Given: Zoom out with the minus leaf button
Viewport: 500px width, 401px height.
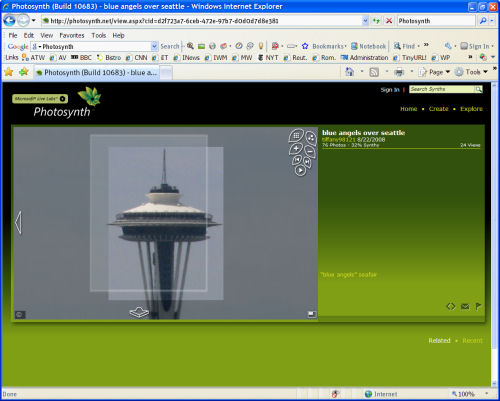Looking at the screenshot, I should [x=310, y=152].
